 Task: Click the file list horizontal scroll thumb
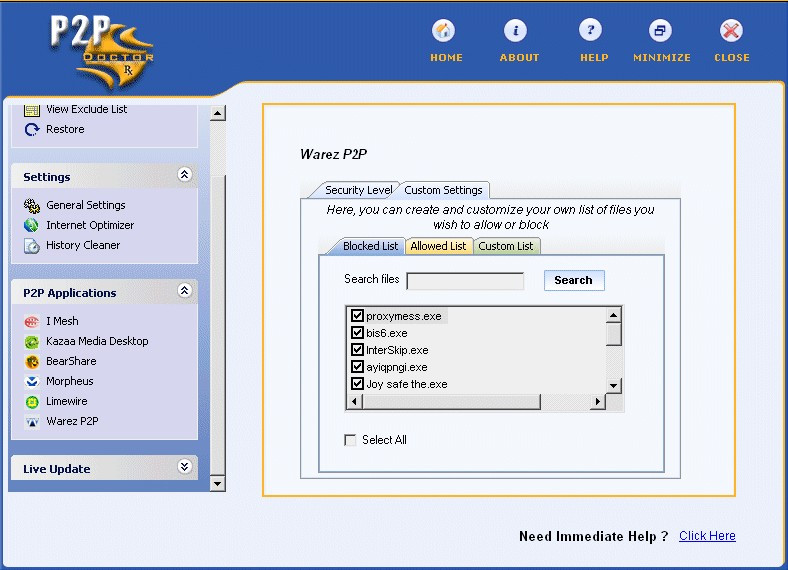[451, 402]
